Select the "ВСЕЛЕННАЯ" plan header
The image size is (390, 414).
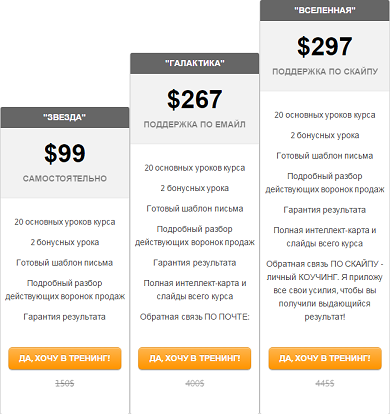[x=325, y=10]
